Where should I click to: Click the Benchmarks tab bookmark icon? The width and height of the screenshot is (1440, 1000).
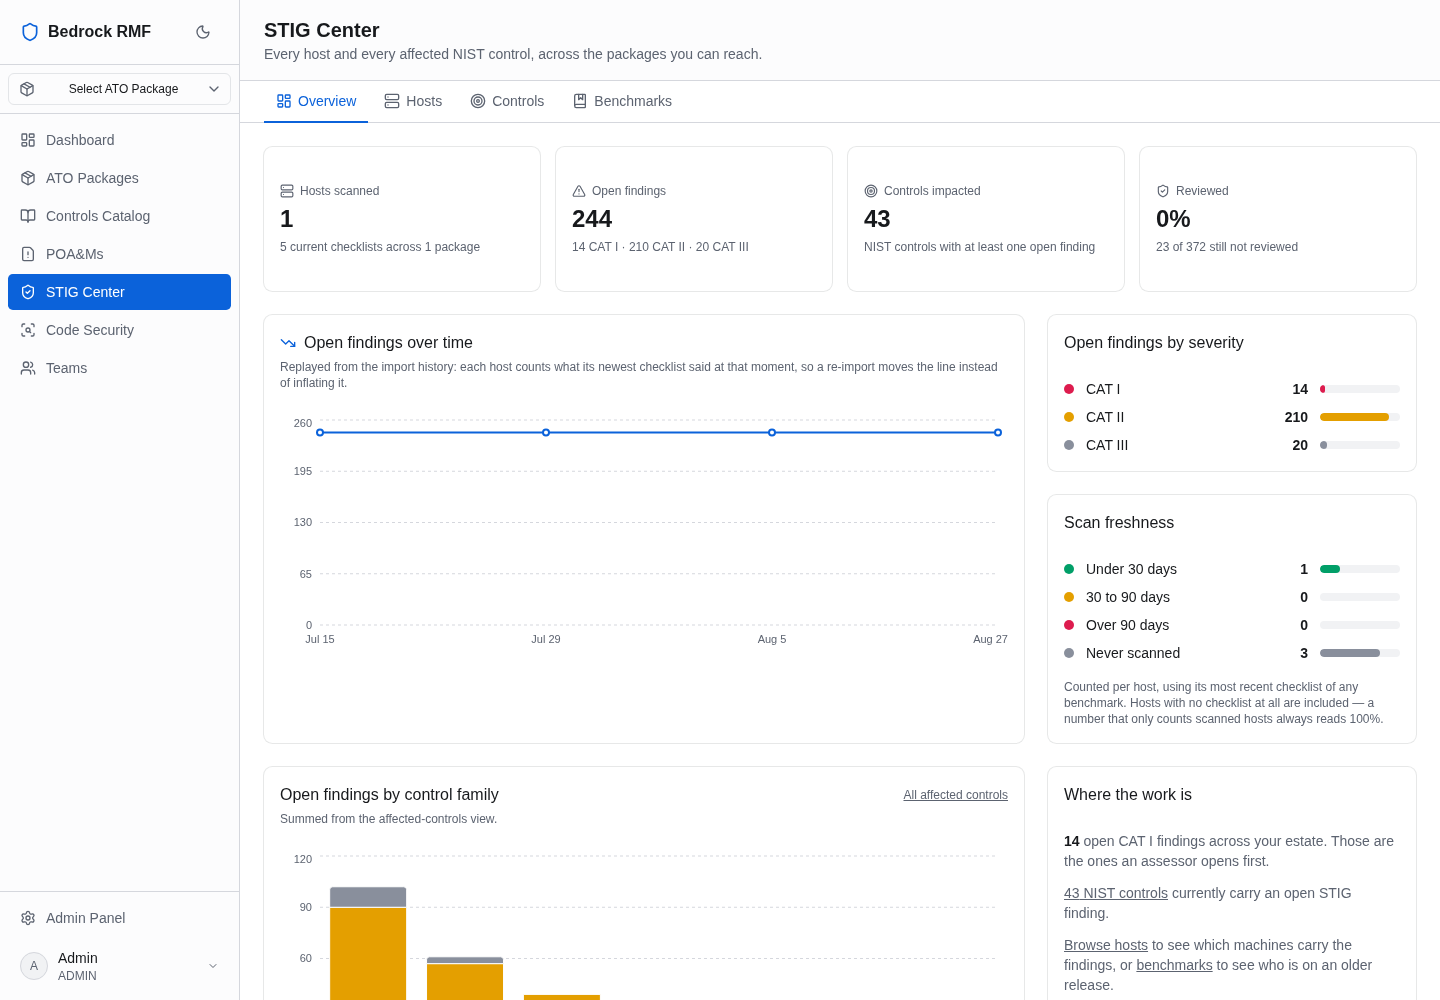pos(580,101)
